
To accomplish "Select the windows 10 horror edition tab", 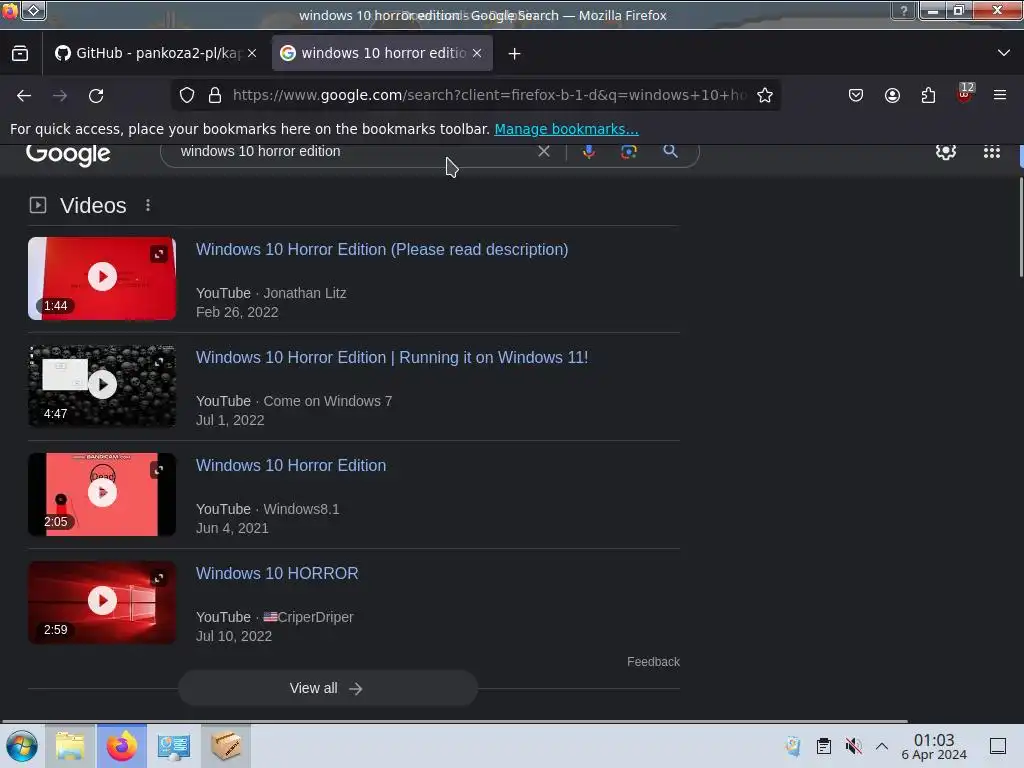I will click(x=382, y=53).
